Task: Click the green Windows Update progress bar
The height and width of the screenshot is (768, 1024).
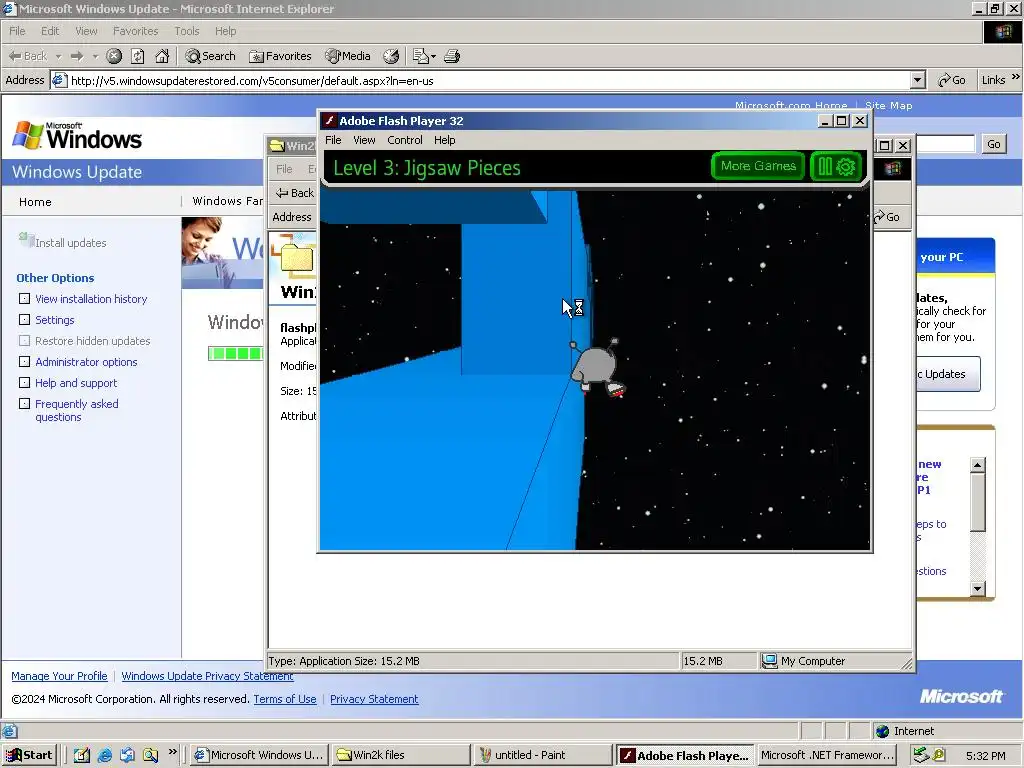Action: pos(236,353)
